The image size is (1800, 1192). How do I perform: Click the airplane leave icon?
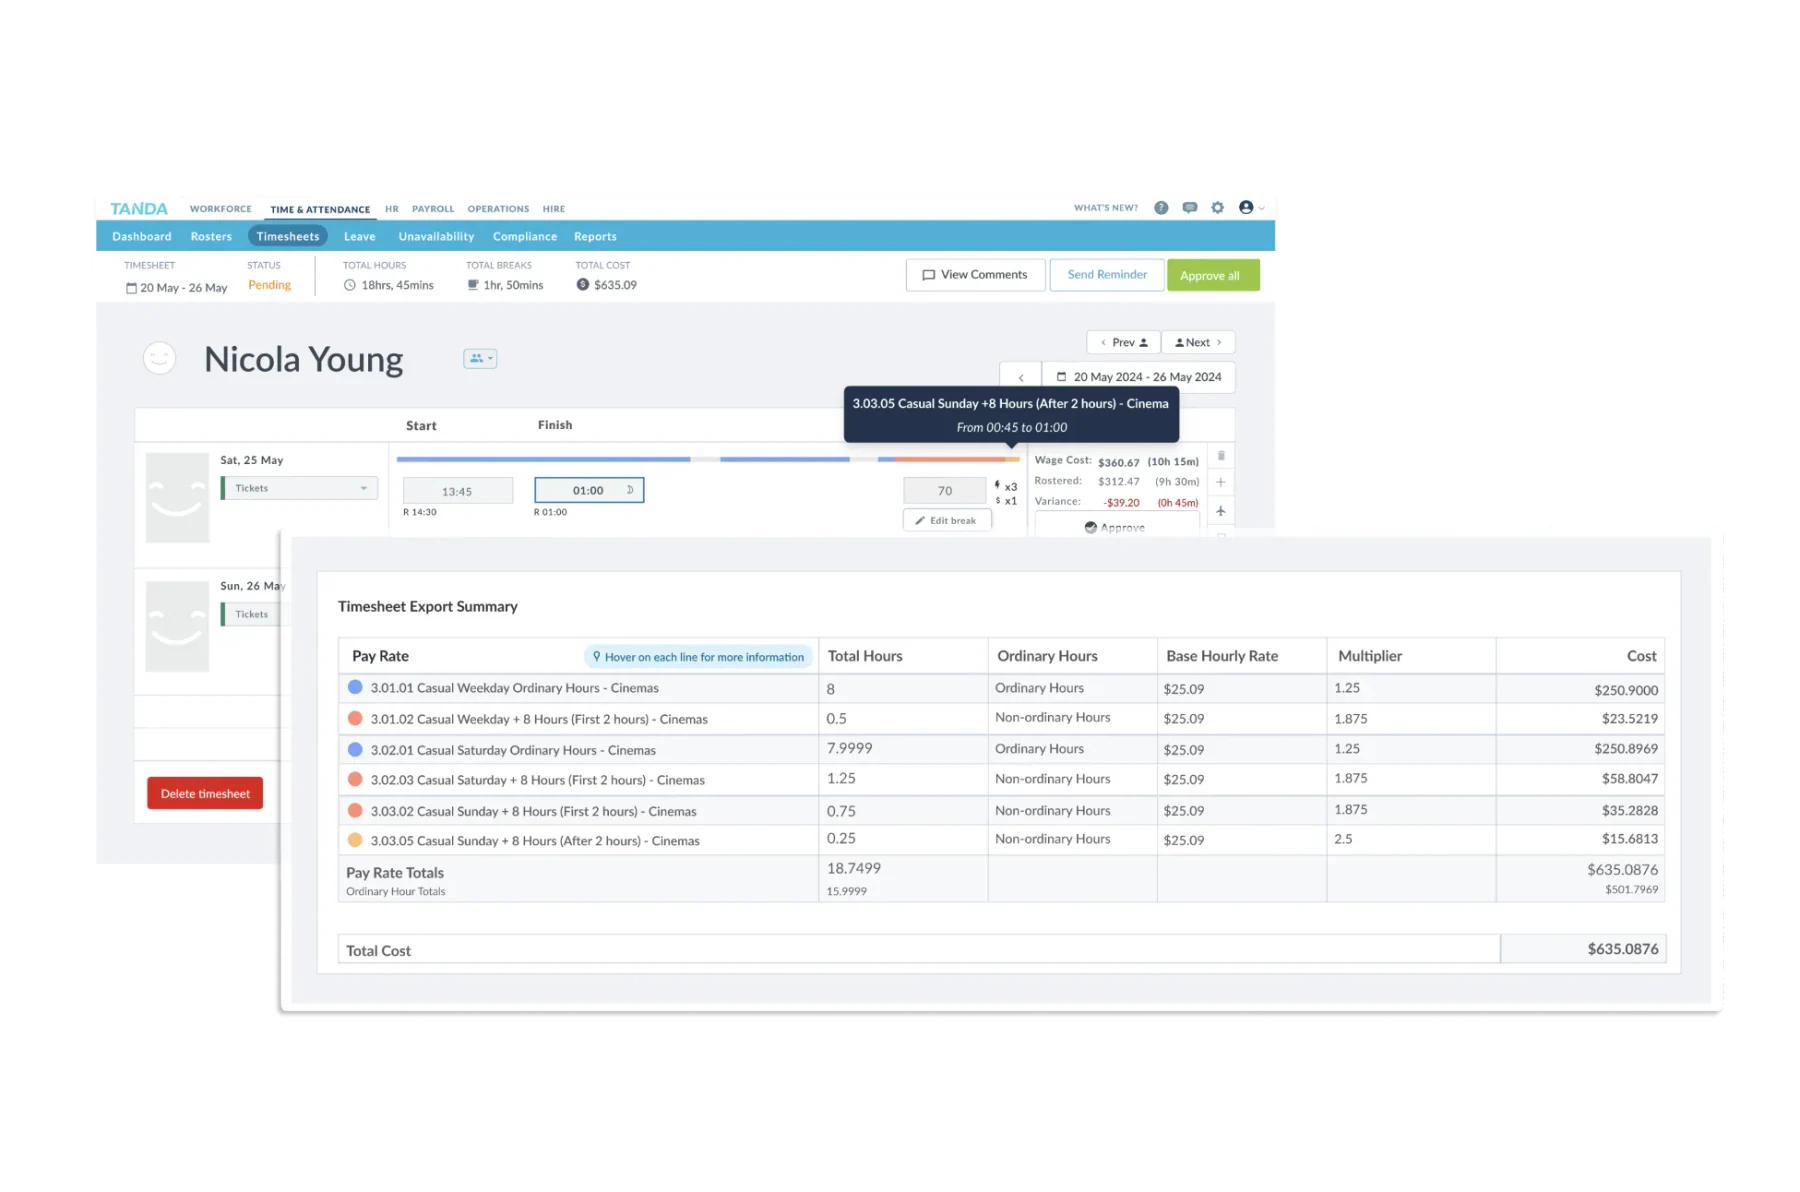pyautogui.click(x=1221, y=511)
